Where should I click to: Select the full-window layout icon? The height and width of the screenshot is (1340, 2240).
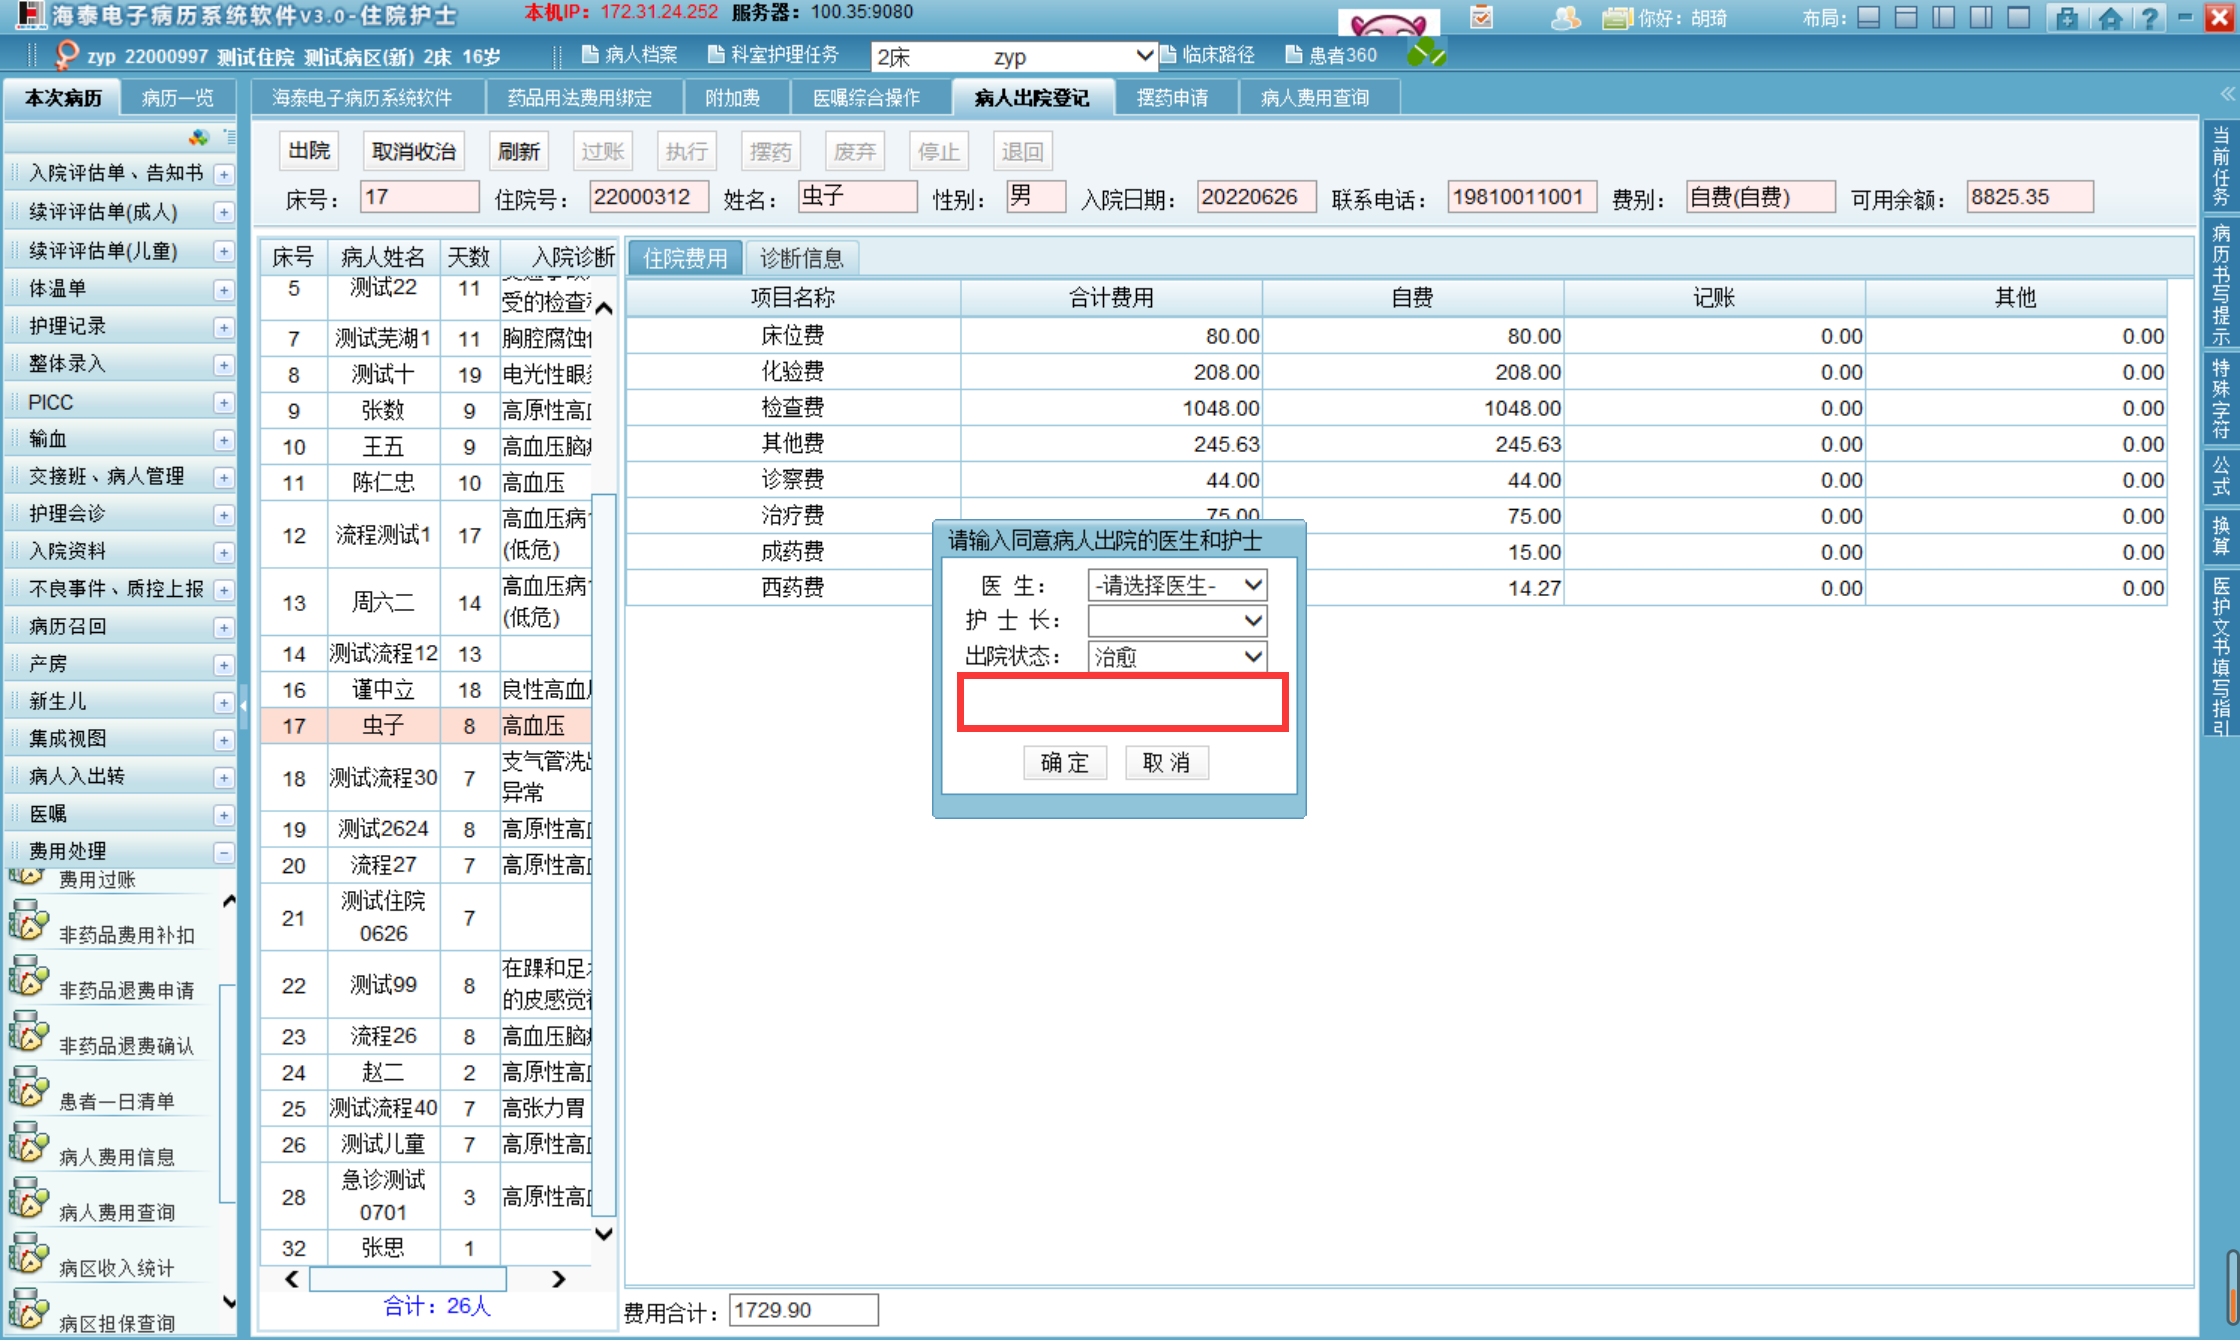point(2019,18)
